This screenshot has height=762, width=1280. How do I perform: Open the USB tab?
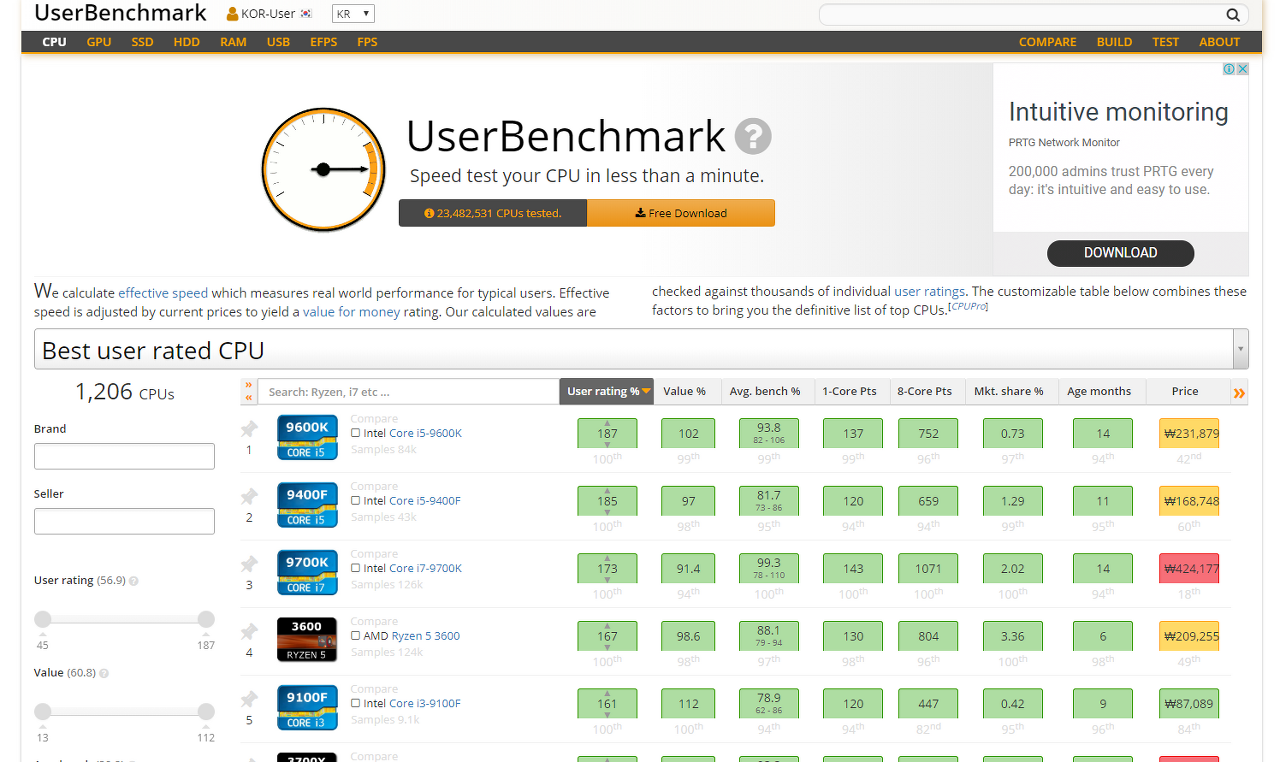[278, 42]
